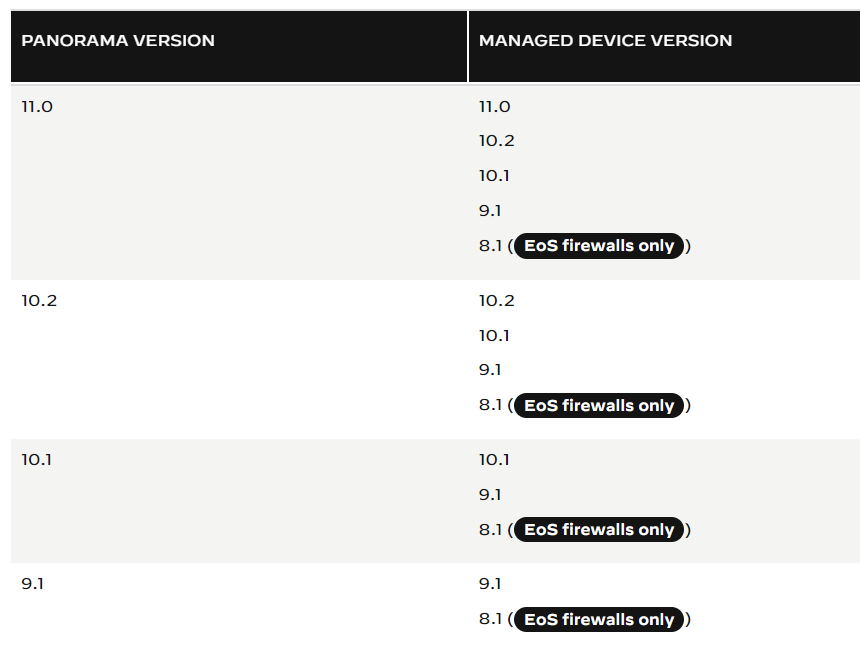Click EoS firewalls only badge in 10.1 row
The height and width of the screenshot is (650, 860).
point(599,529)
